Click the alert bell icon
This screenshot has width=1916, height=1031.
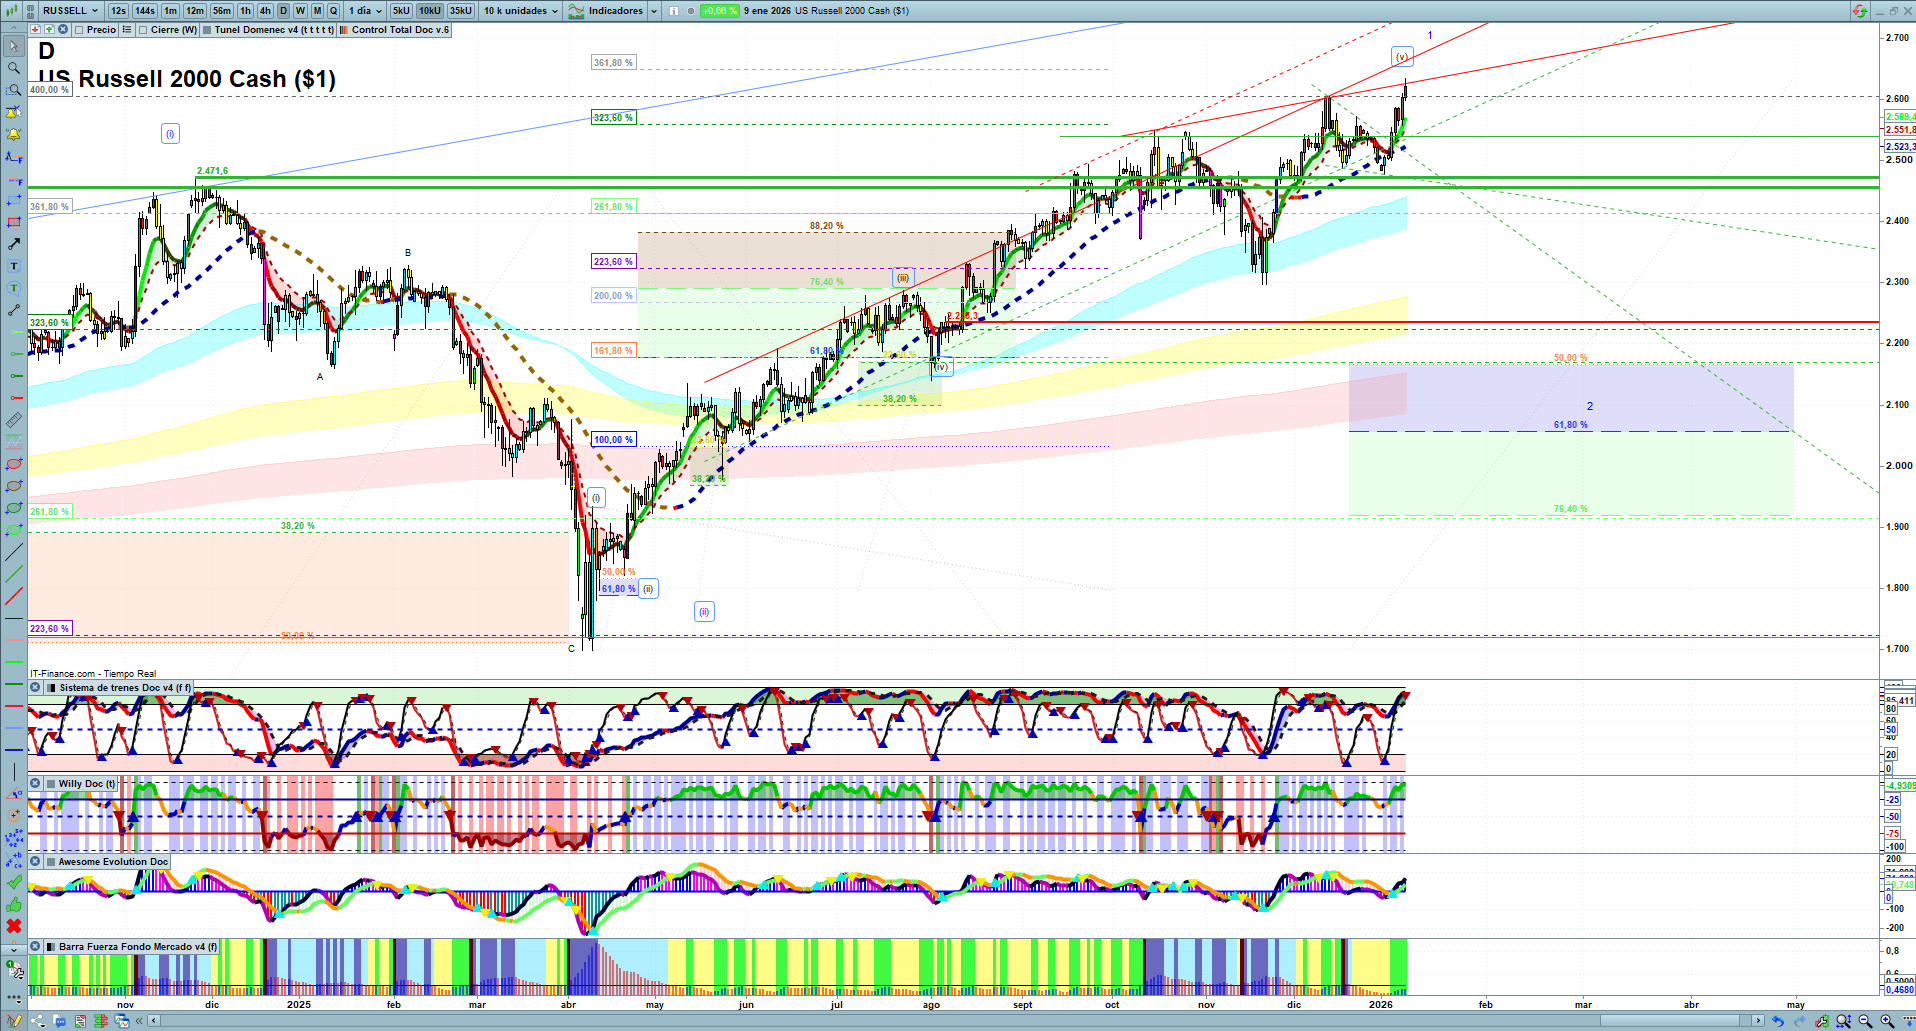(x=14, y=134)
